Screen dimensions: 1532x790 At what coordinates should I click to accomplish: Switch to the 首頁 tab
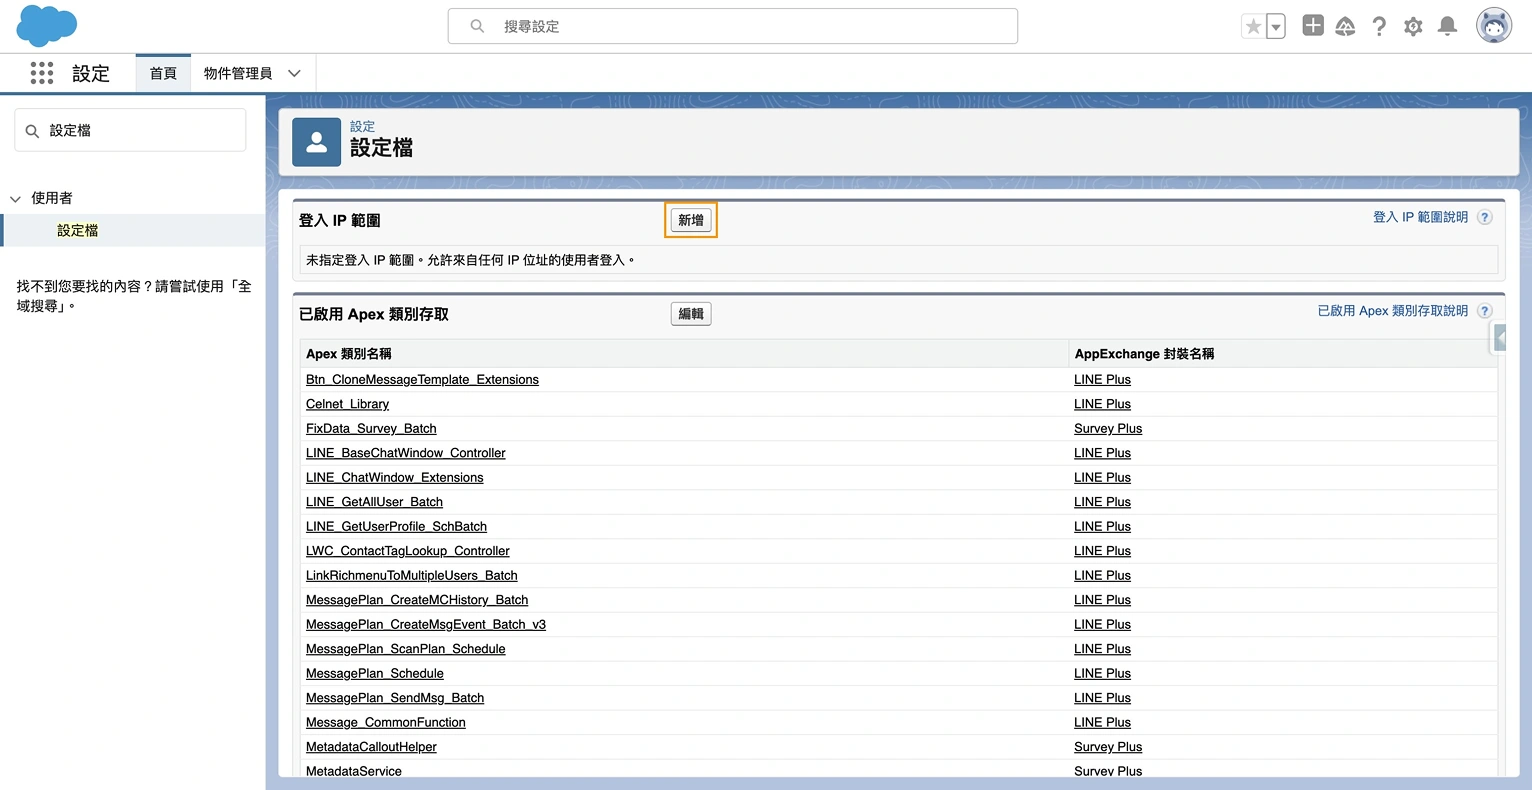162,72
